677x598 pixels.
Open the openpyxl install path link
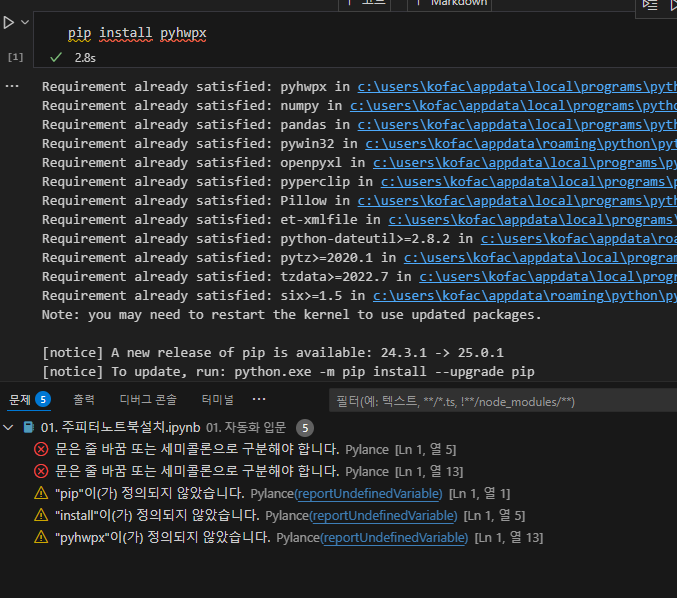525,163
